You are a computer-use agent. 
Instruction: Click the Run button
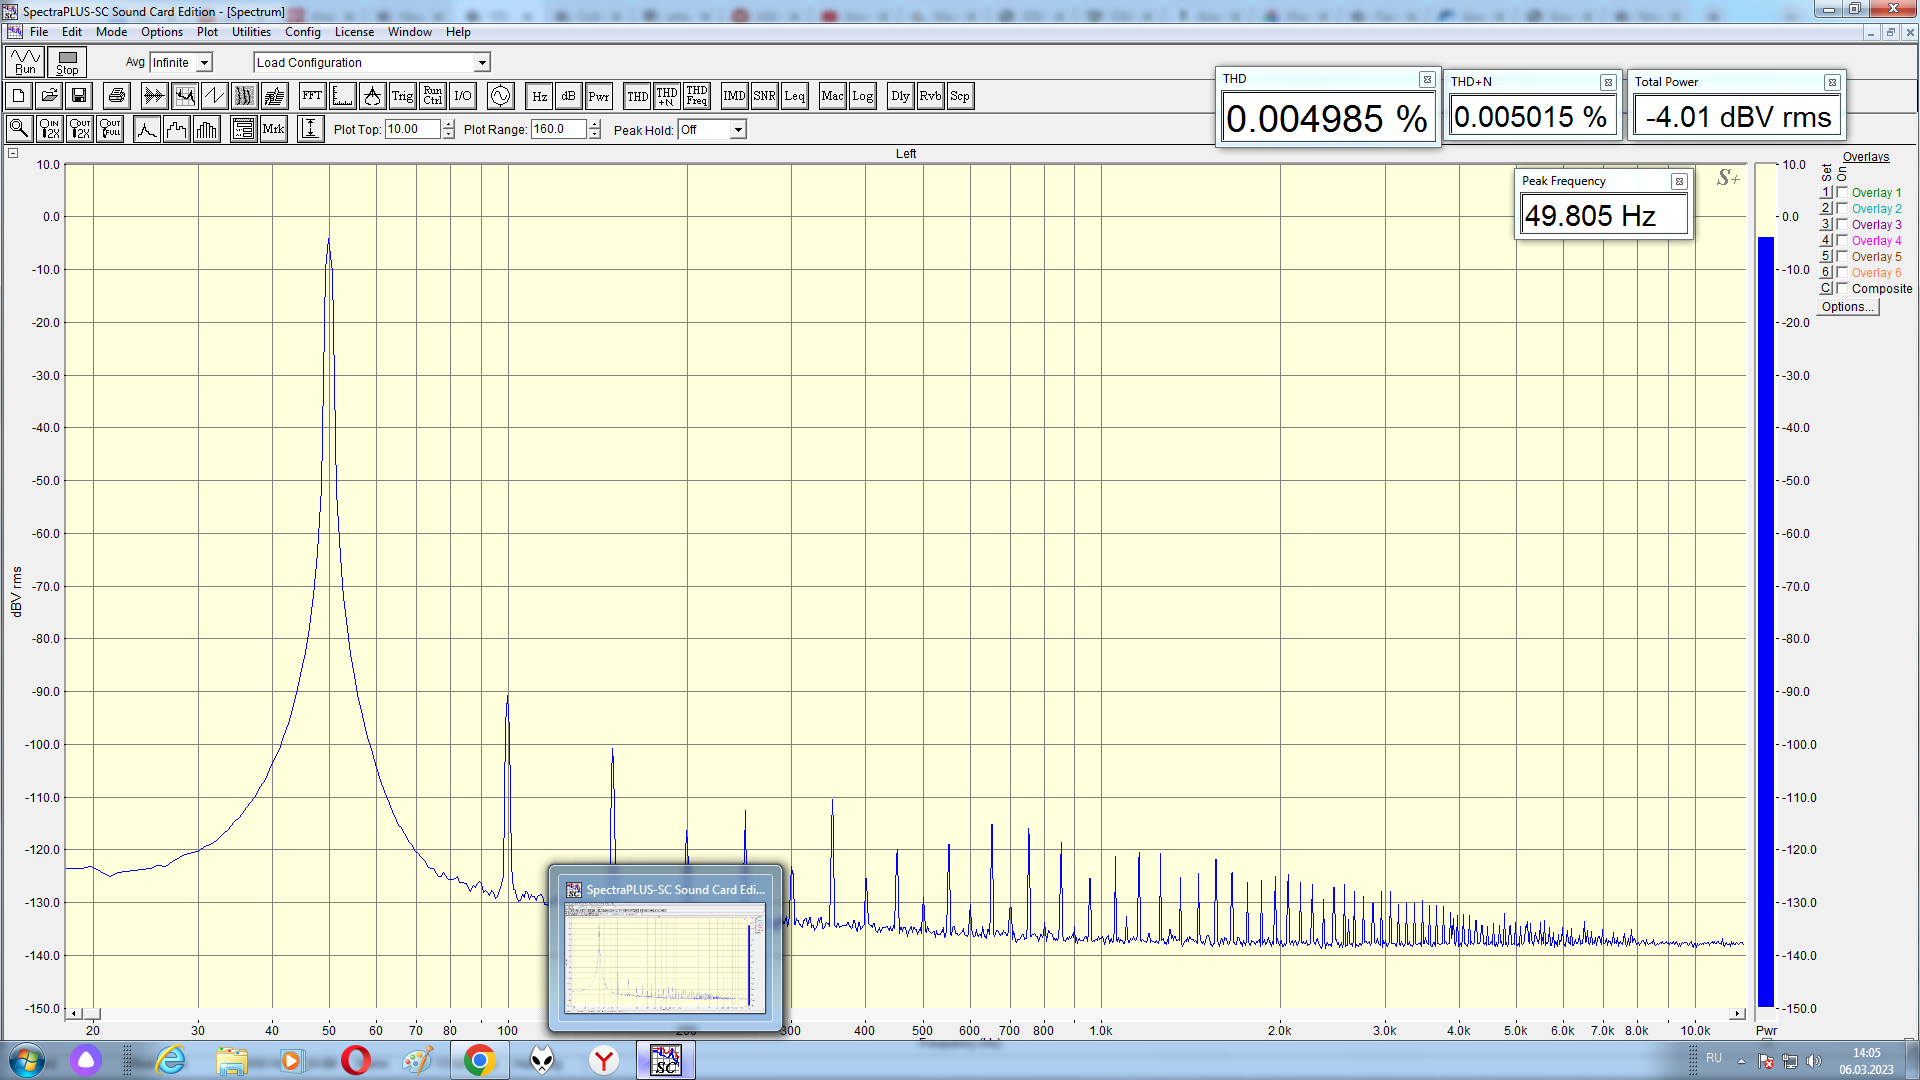[25, 62]
